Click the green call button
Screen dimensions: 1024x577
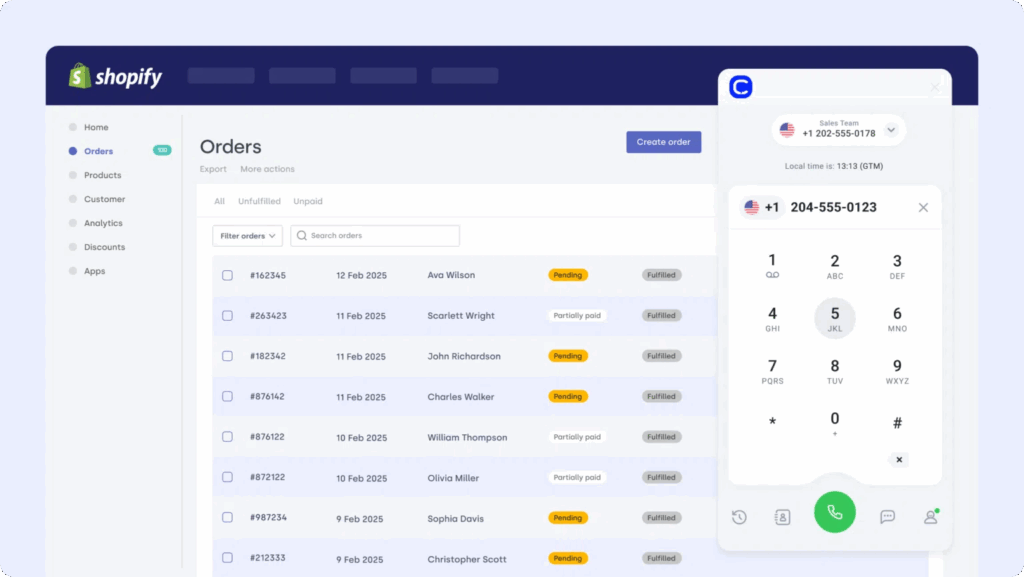click(834, 512)
